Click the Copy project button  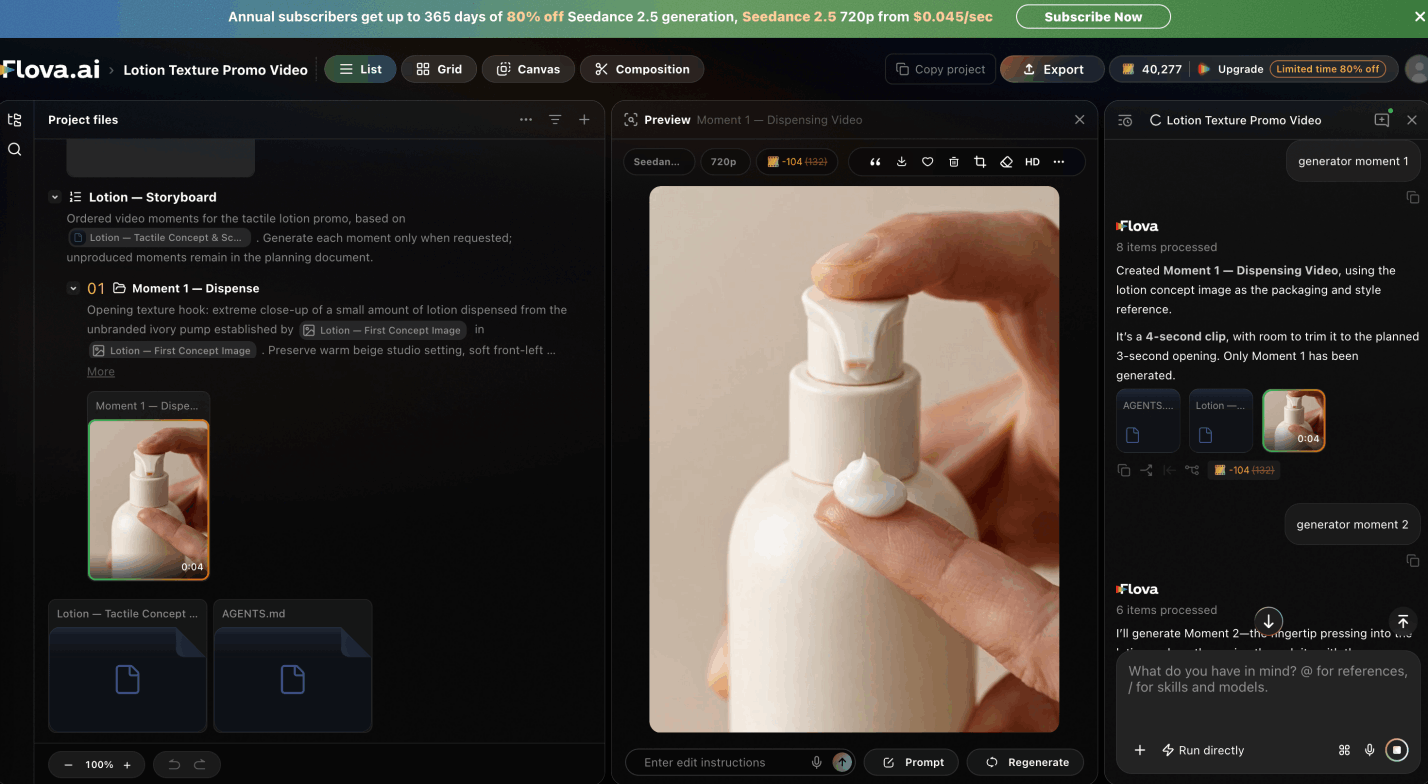tap(940, 69)
